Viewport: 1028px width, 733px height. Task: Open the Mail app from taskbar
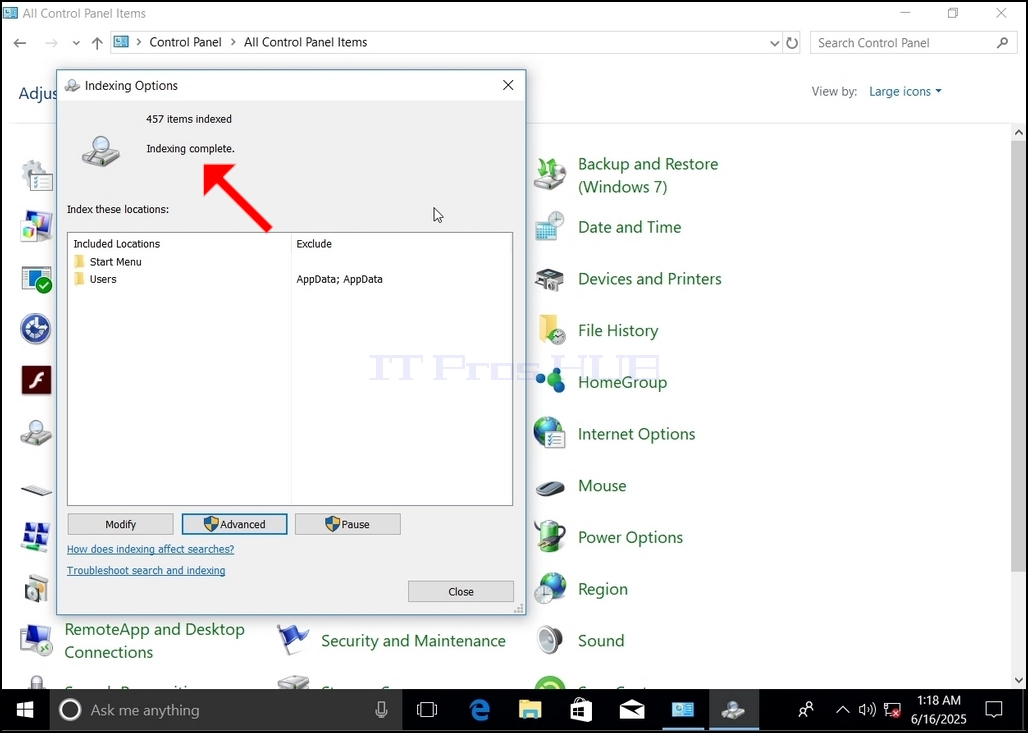[x=632, y=710]
